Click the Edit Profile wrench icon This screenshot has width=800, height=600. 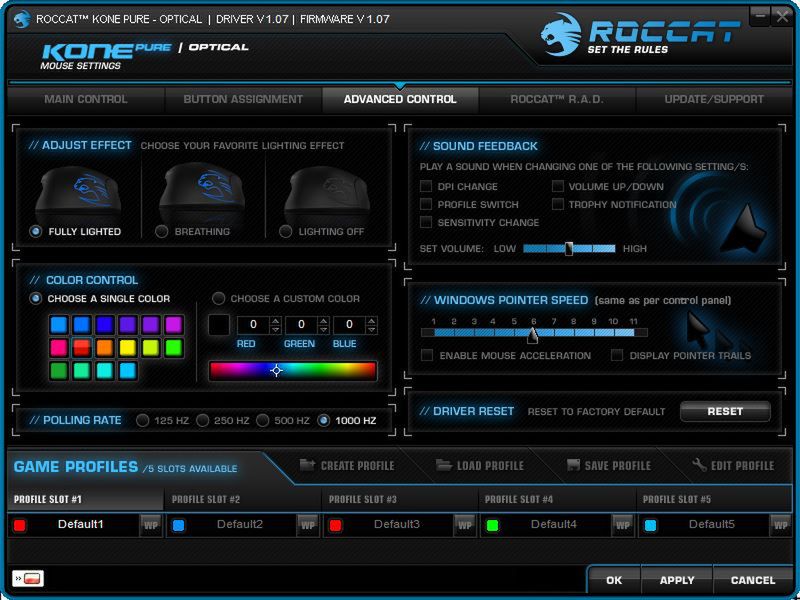pyautogui.click(x=699, y=465)
